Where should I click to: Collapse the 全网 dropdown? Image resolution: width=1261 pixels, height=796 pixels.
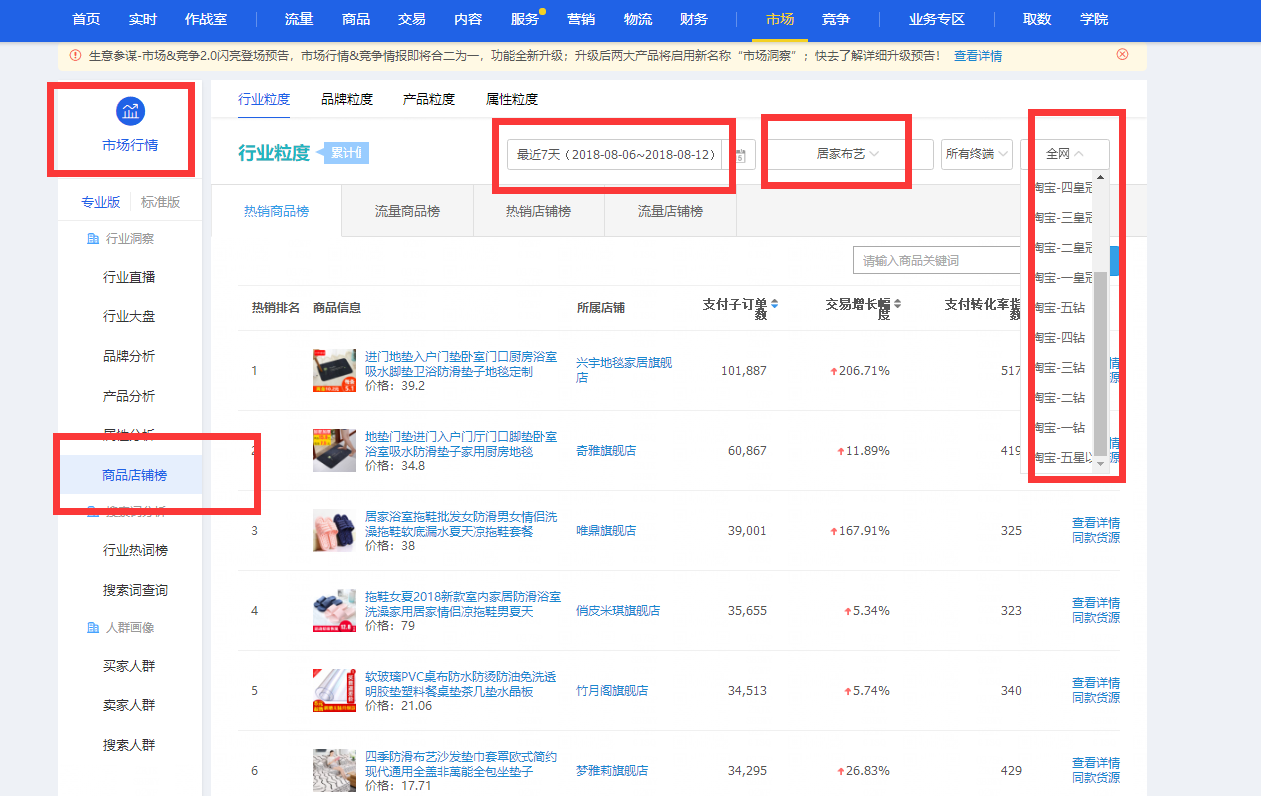[1064, 154]
